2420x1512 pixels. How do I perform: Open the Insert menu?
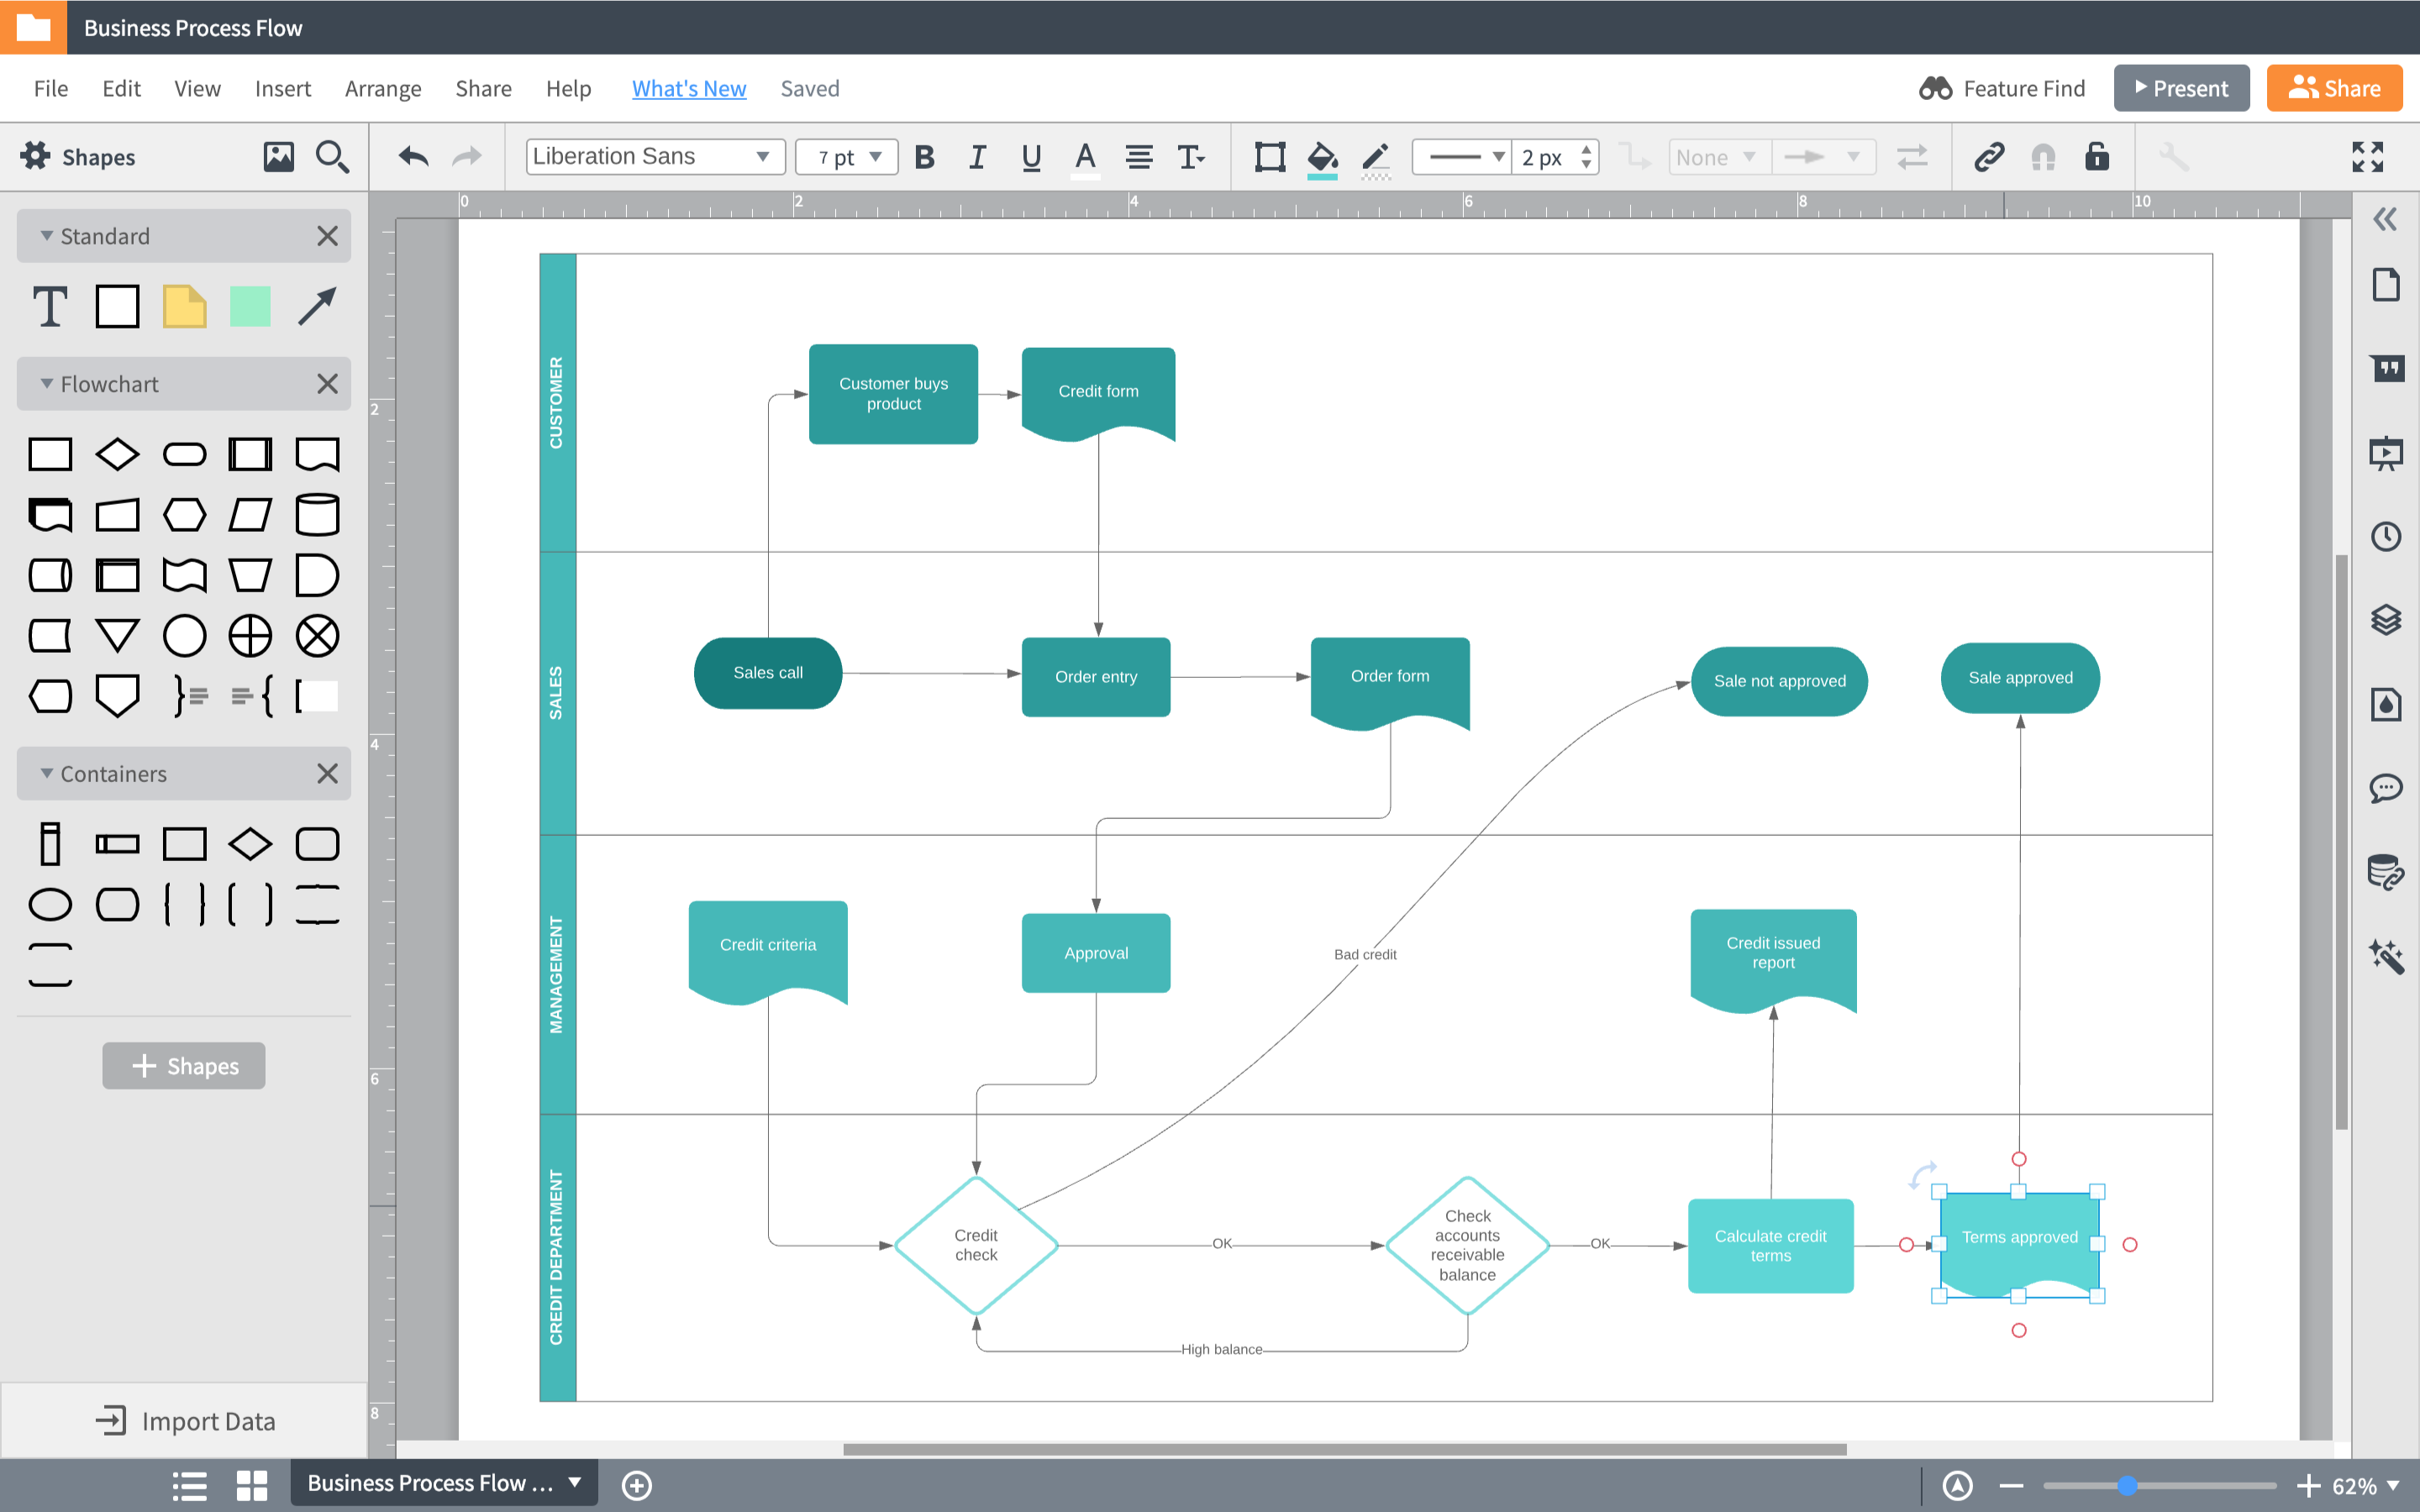(x=283, y=88)
